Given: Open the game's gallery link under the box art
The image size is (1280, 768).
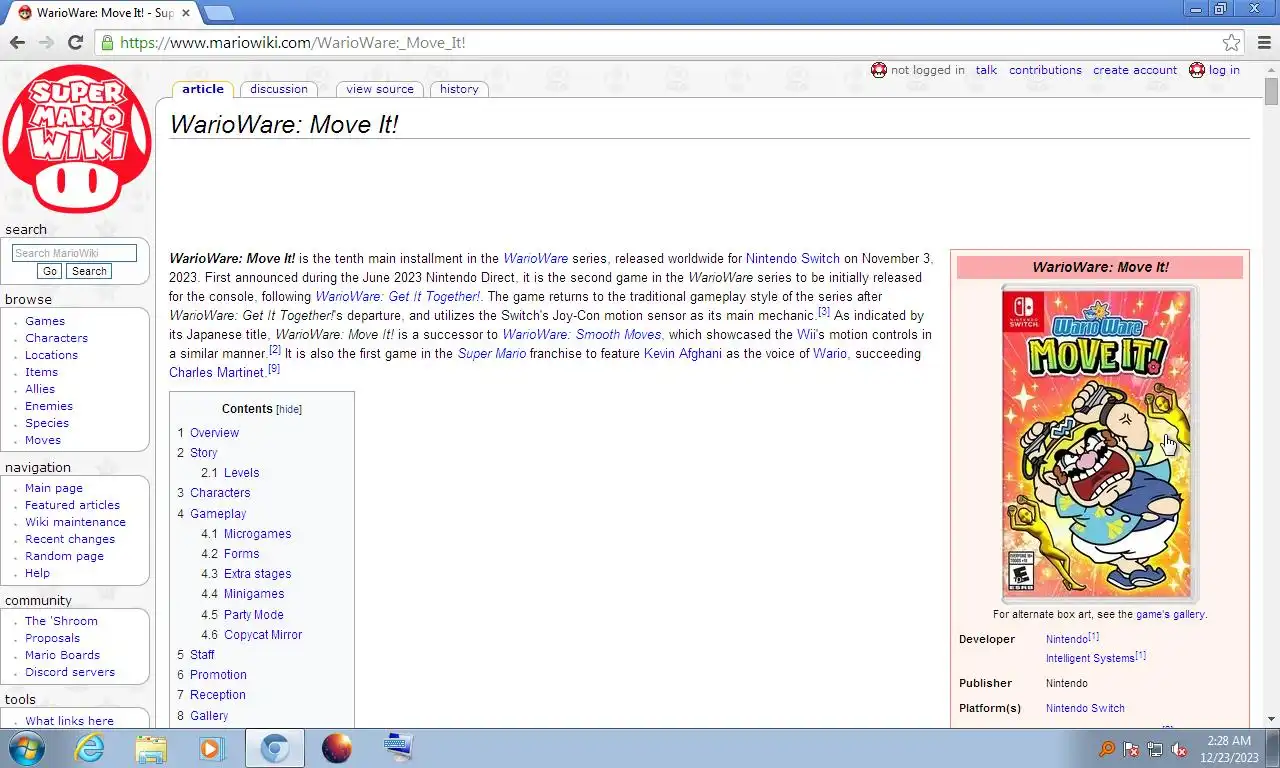Looking at the screenshot, I should (x=1170, y=614).
